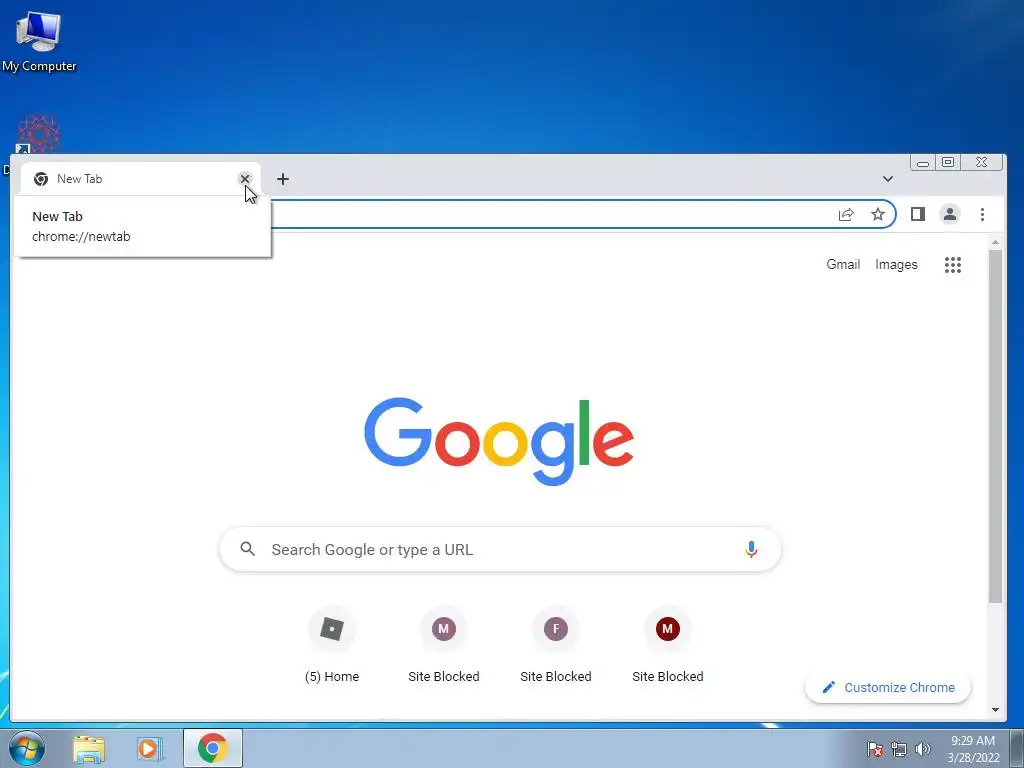Open the Chrome profile avatar

click(x=950, y=214)
